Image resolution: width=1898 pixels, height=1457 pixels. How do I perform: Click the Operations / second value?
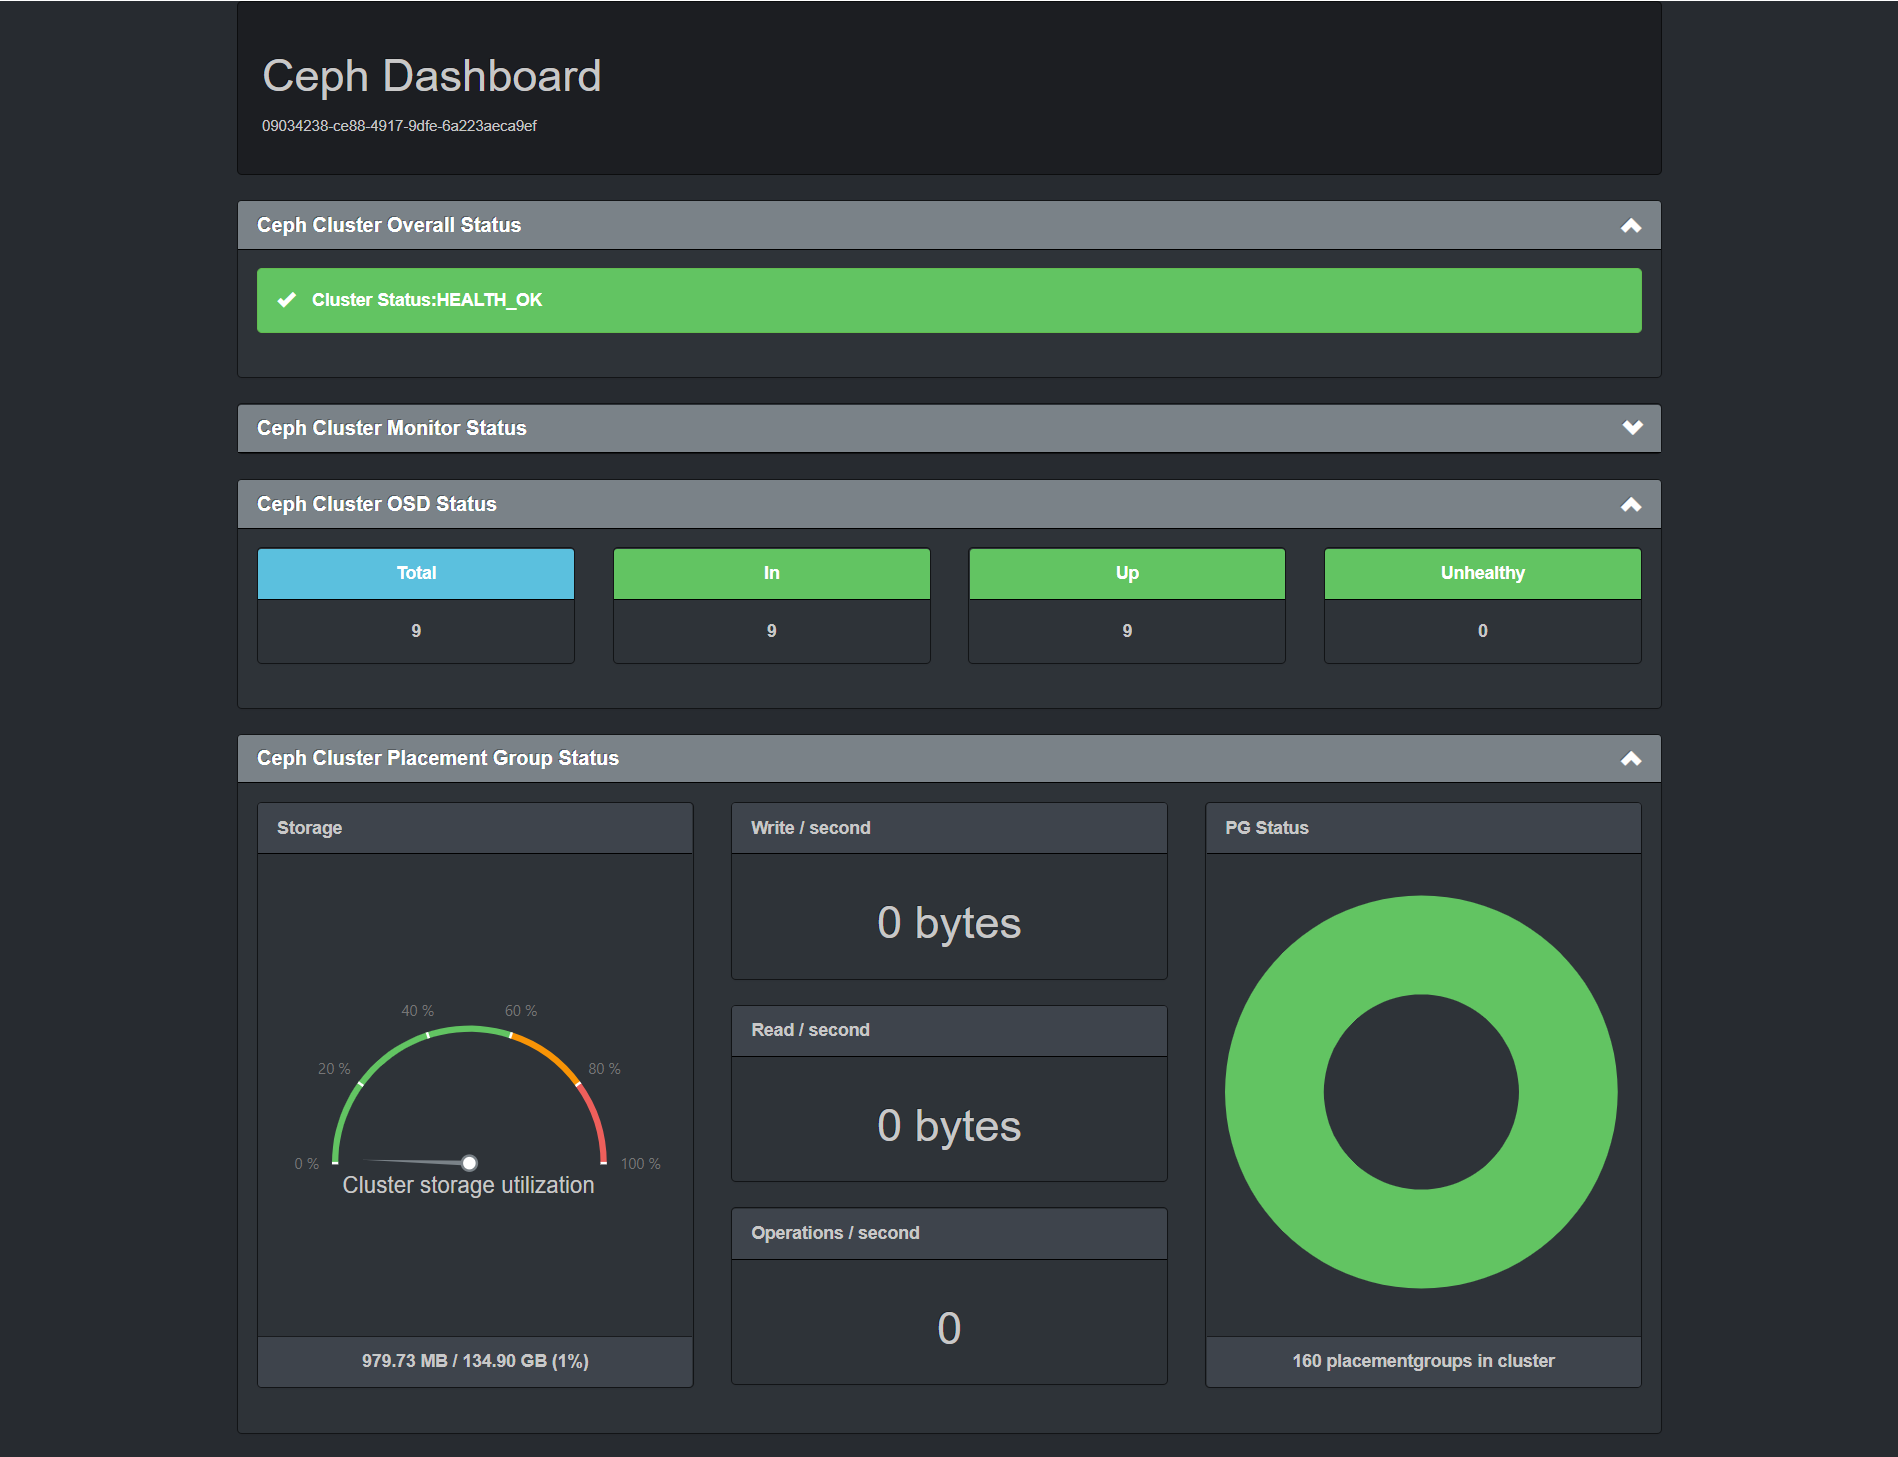coord(949,1328)
